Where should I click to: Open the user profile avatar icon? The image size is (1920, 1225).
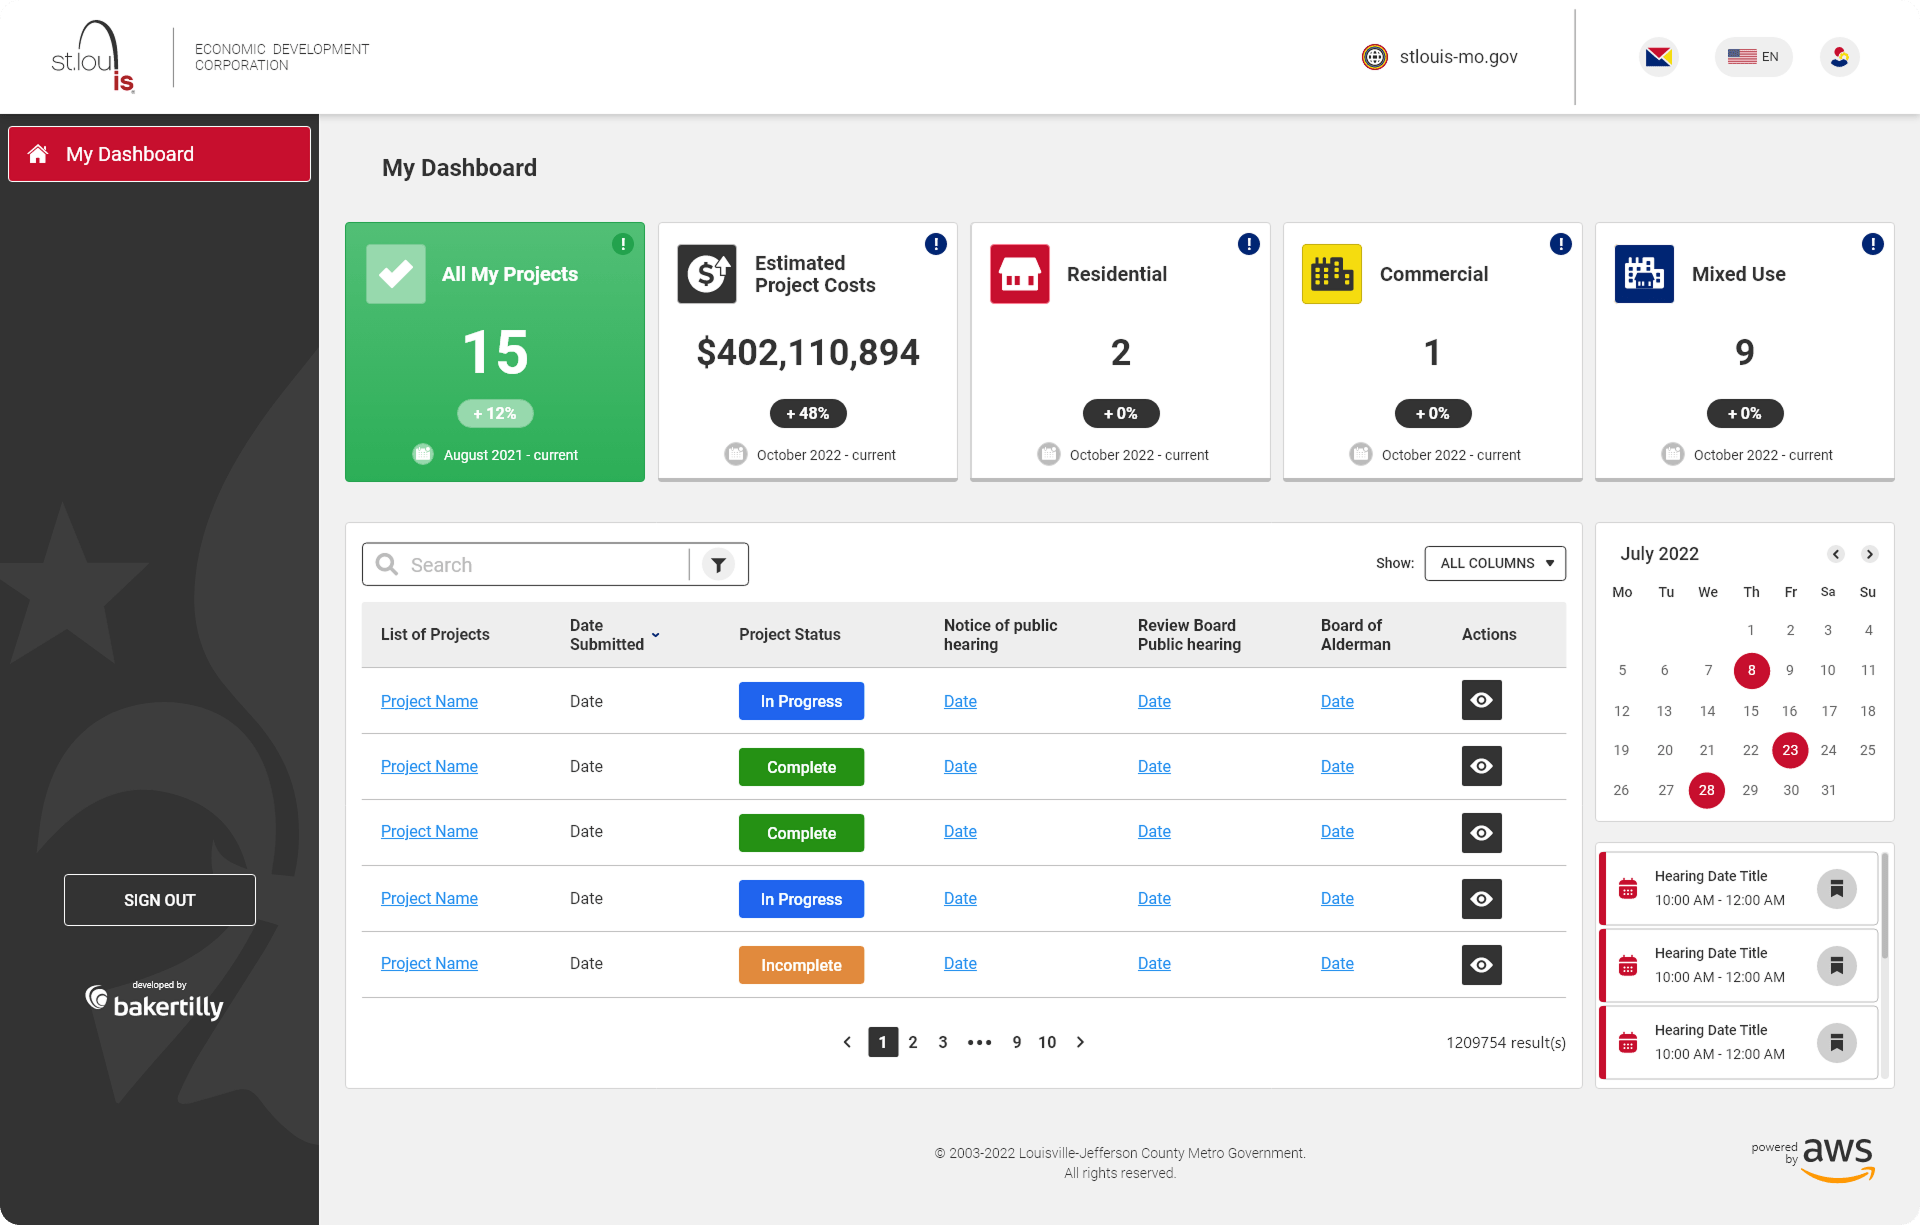(1839, 57)
